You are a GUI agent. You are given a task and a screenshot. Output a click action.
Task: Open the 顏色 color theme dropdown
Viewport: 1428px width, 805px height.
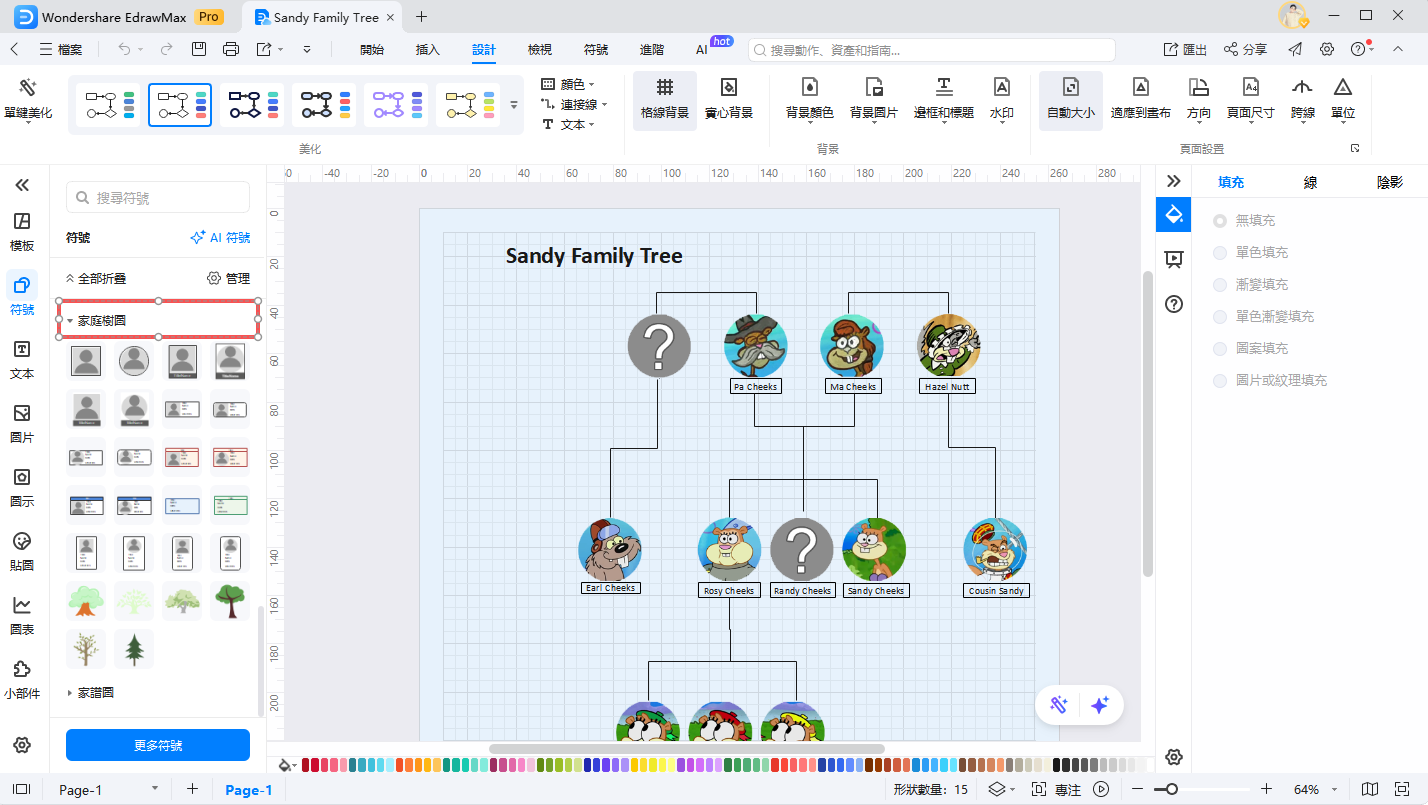point(568,84)
